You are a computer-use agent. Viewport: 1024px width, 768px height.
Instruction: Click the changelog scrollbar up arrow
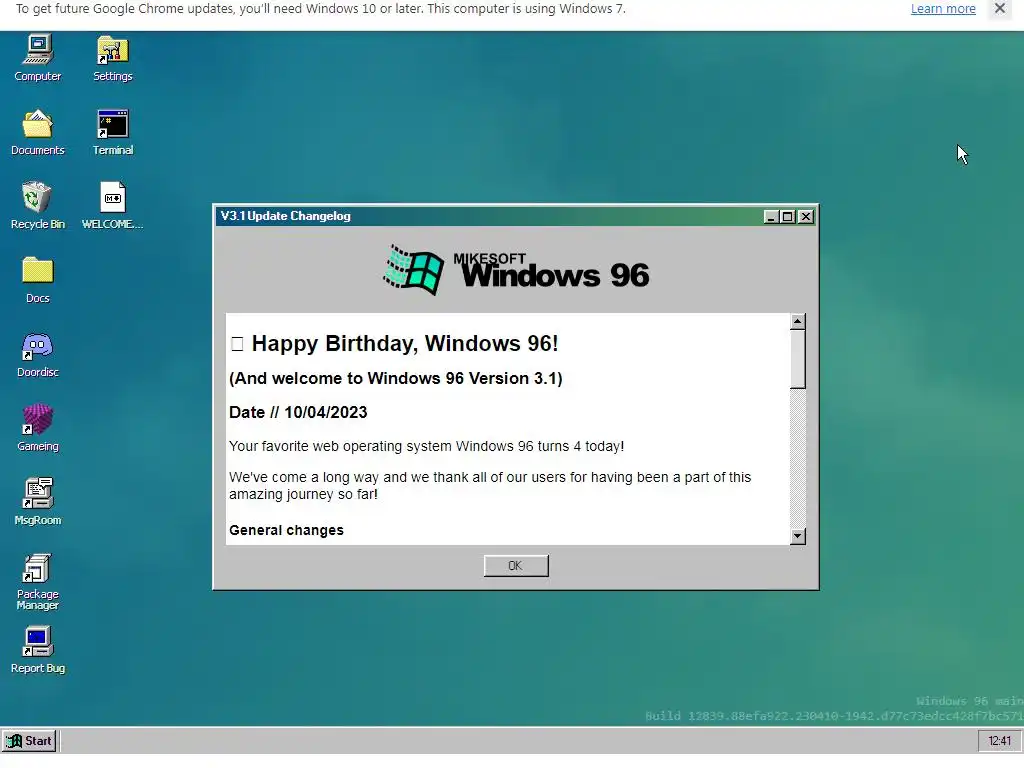[x=797, y=321]
